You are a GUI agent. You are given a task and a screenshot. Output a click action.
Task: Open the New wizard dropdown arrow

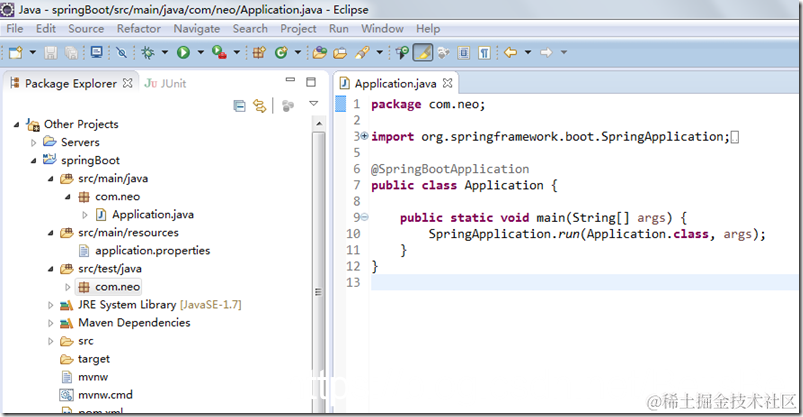click(x=32, y=52)
